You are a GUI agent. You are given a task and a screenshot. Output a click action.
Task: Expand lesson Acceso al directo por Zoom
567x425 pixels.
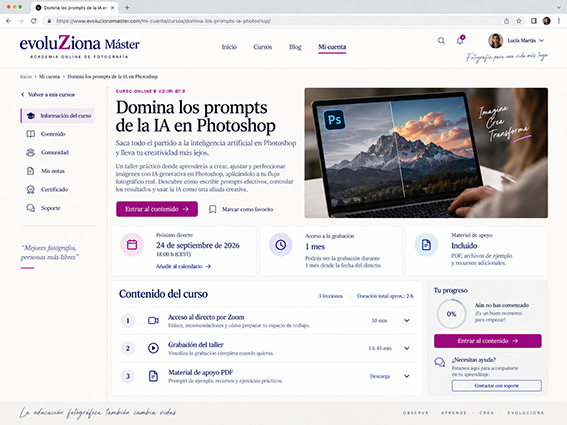click(x=407, y=320)
